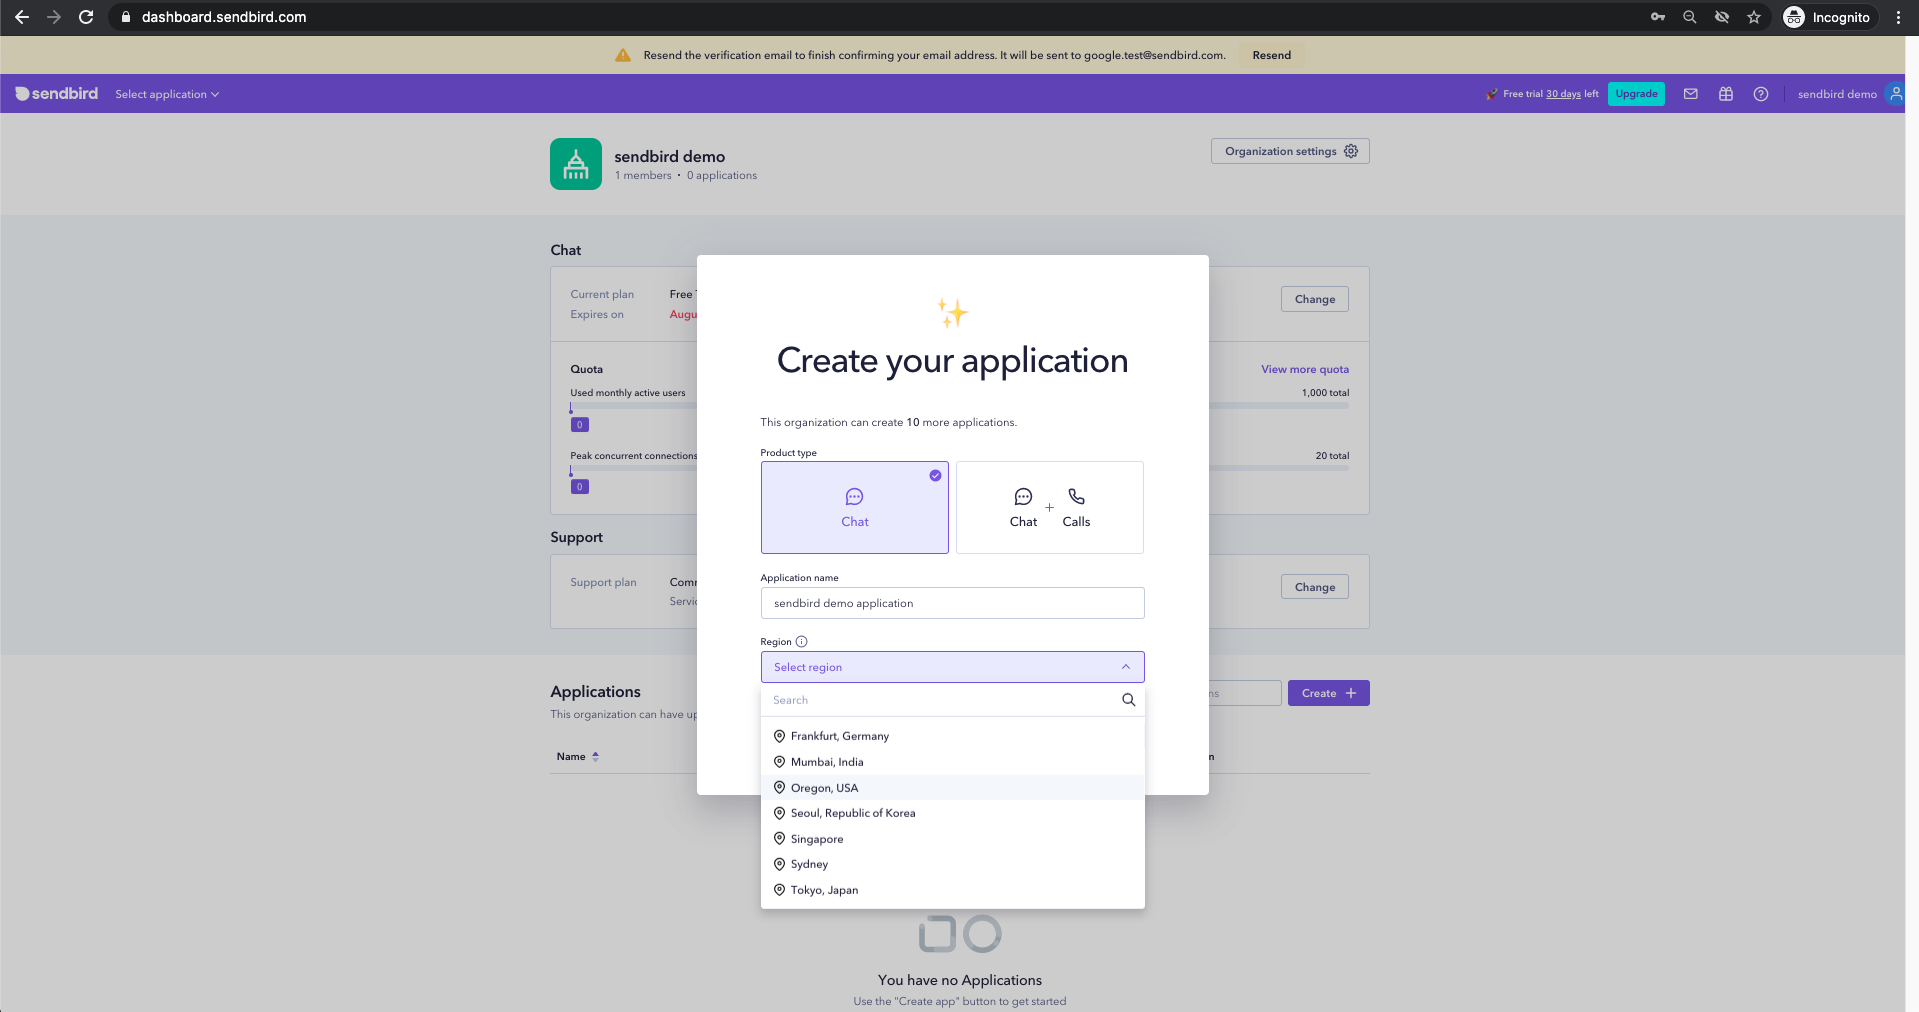Screen dimensions: 1919x1012
Task: Choose Tokyo, Japan region
Action: pyautogui.click(x=952, y=890)
